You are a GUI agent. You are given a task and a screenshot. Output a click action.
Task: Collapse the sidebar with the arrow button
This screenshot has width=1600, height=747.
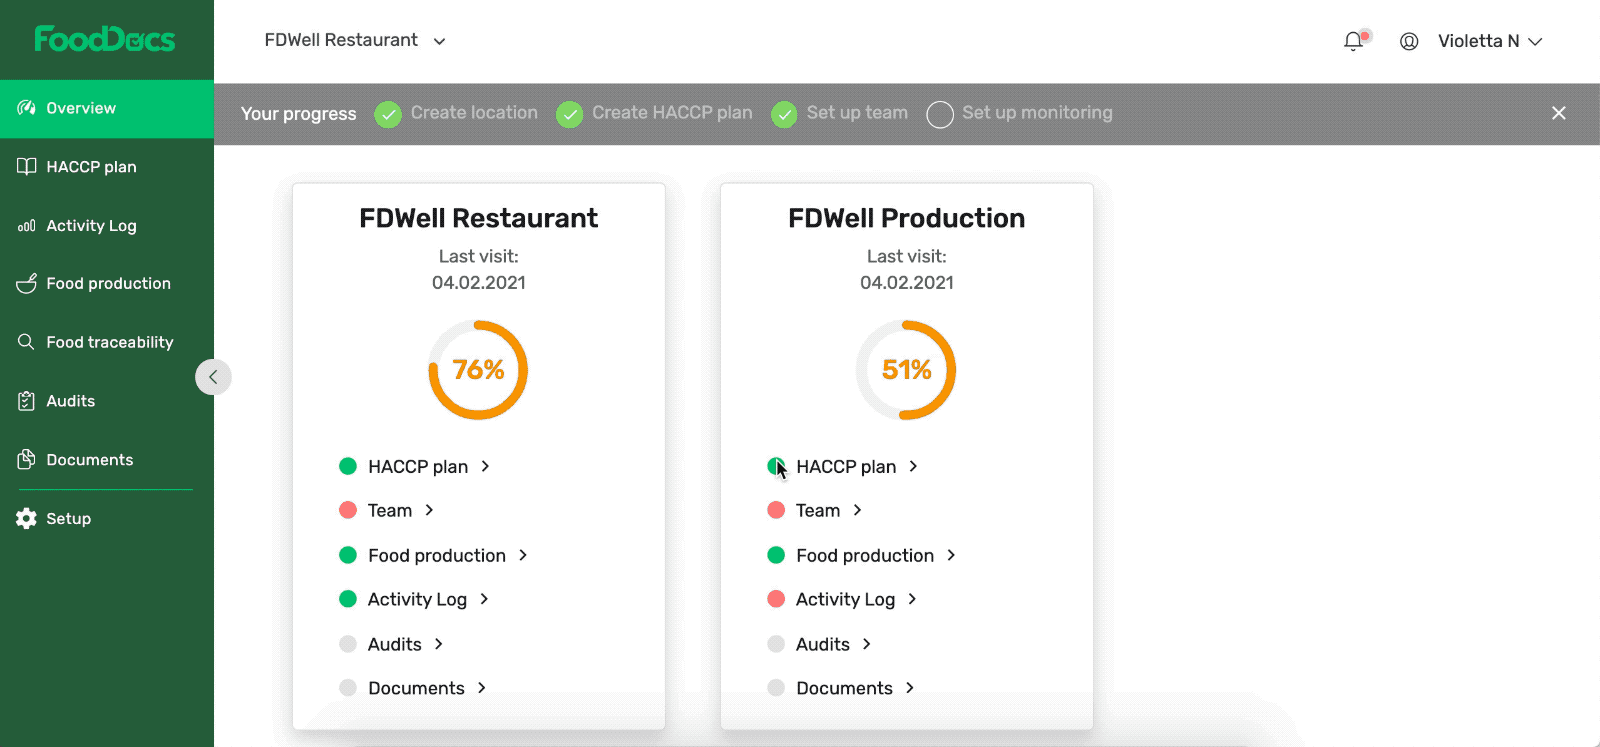click(213, 377)
